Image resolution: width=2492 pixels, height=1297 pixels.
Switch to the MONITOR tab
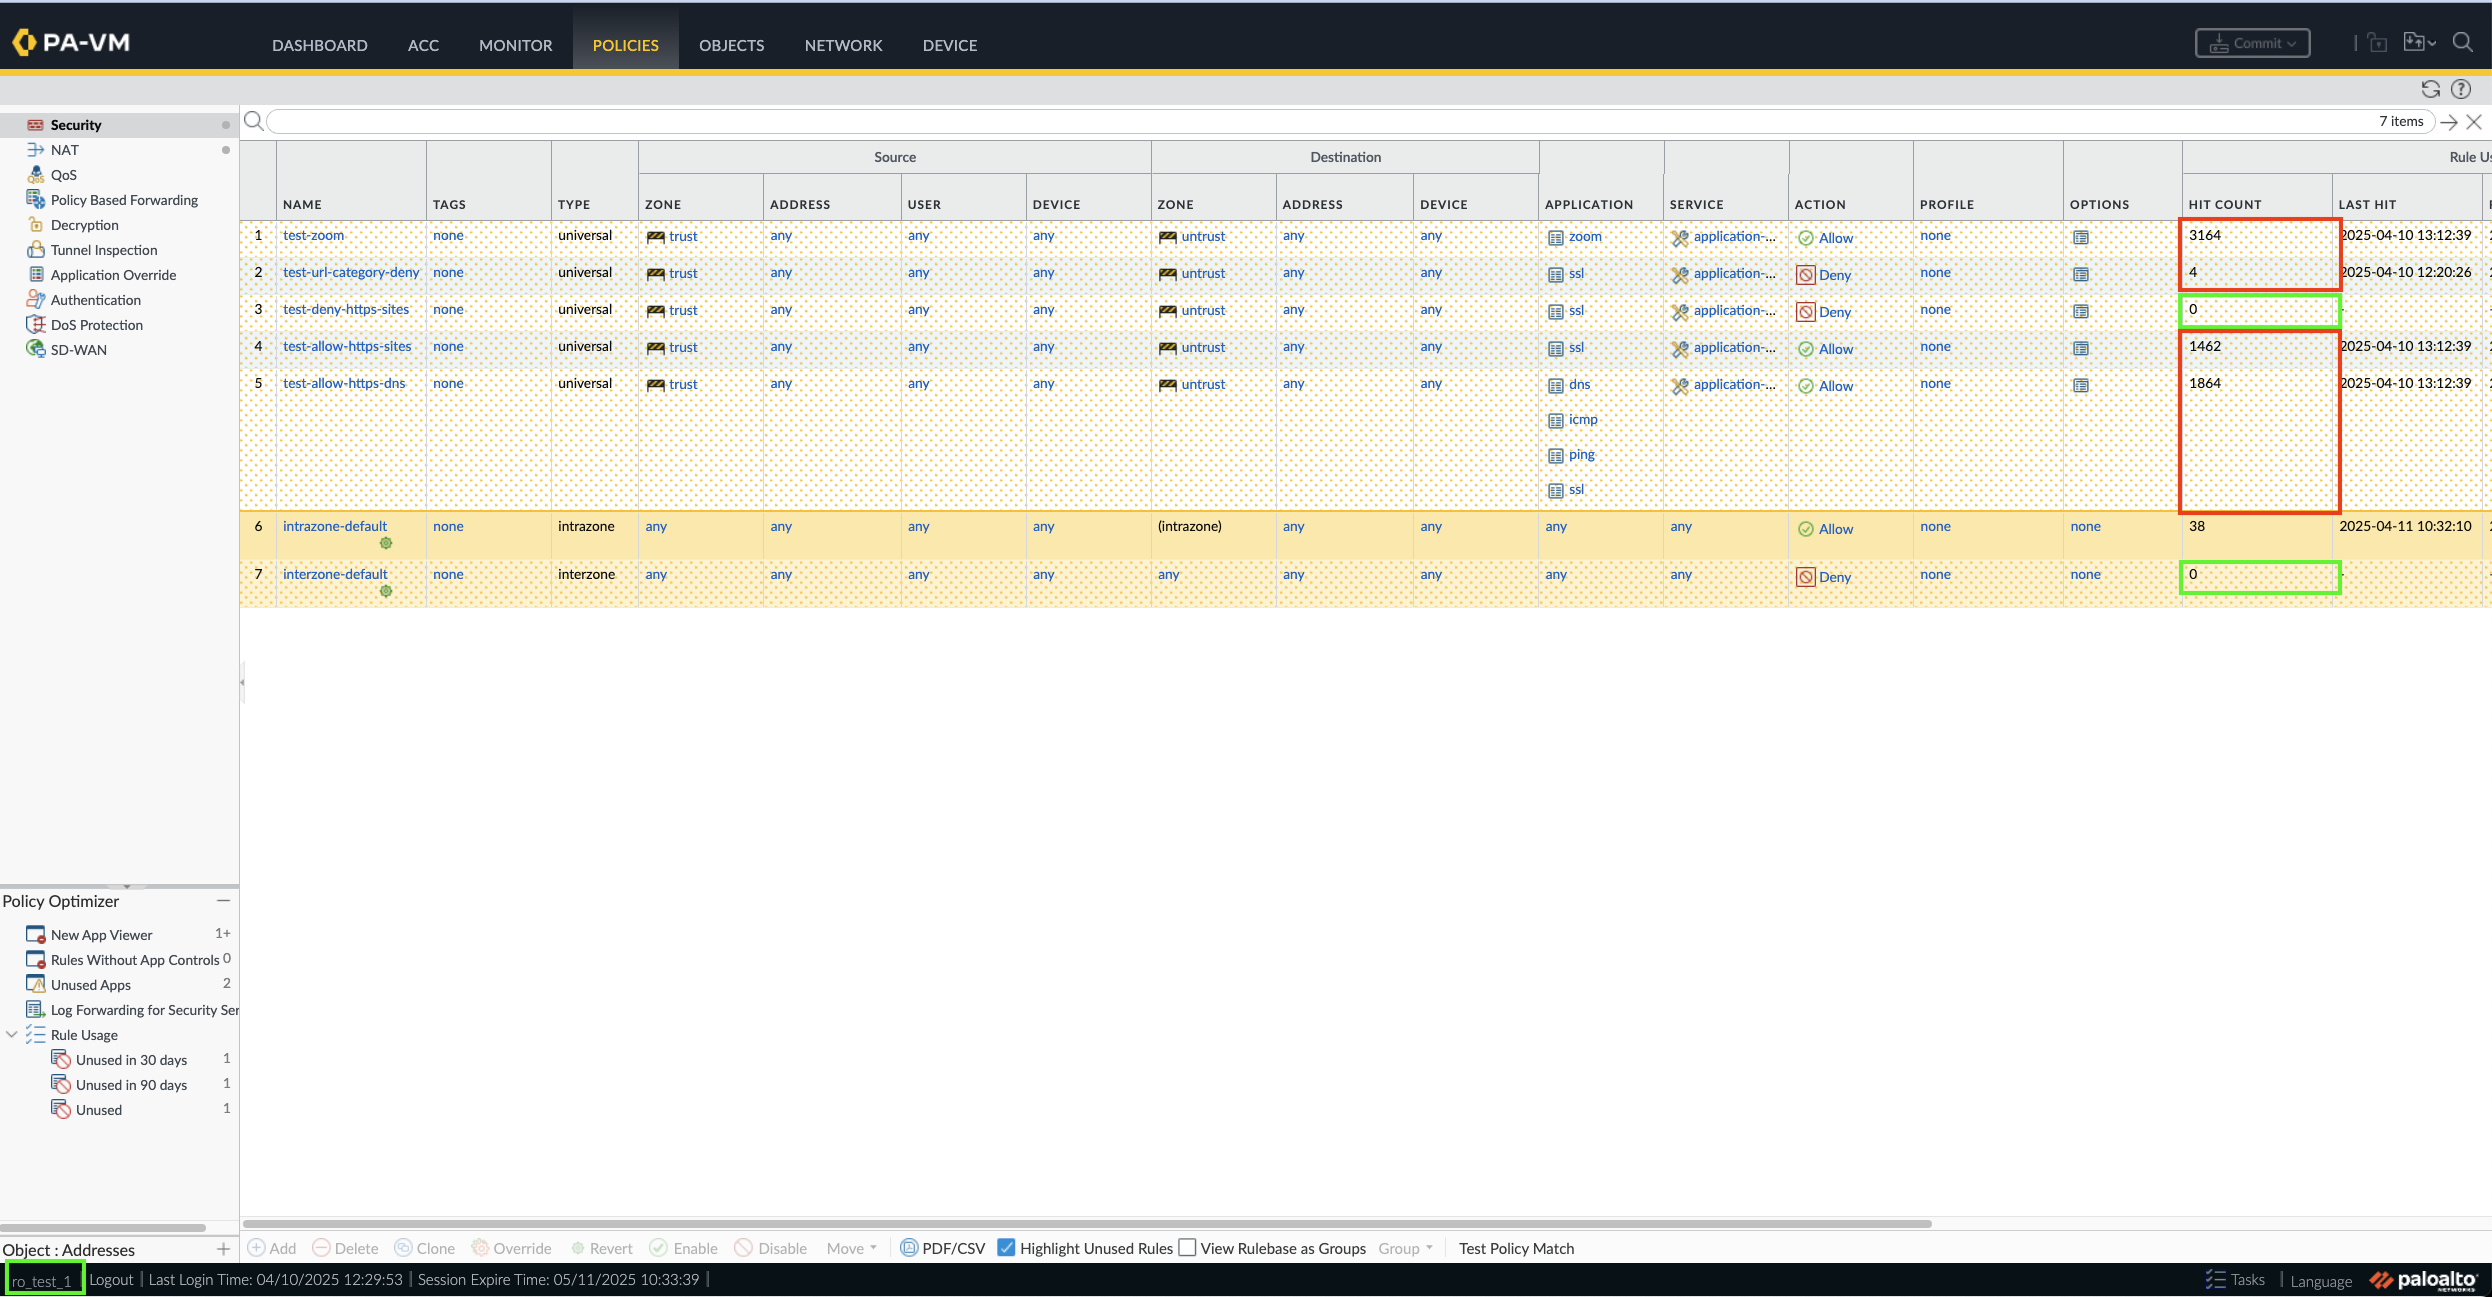click(515, 45)
